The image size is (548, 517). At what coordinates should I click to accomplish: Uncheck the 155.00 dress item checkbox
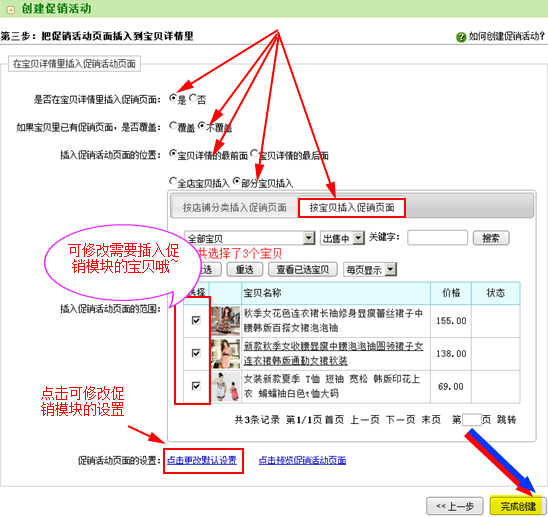click(196, 320)
